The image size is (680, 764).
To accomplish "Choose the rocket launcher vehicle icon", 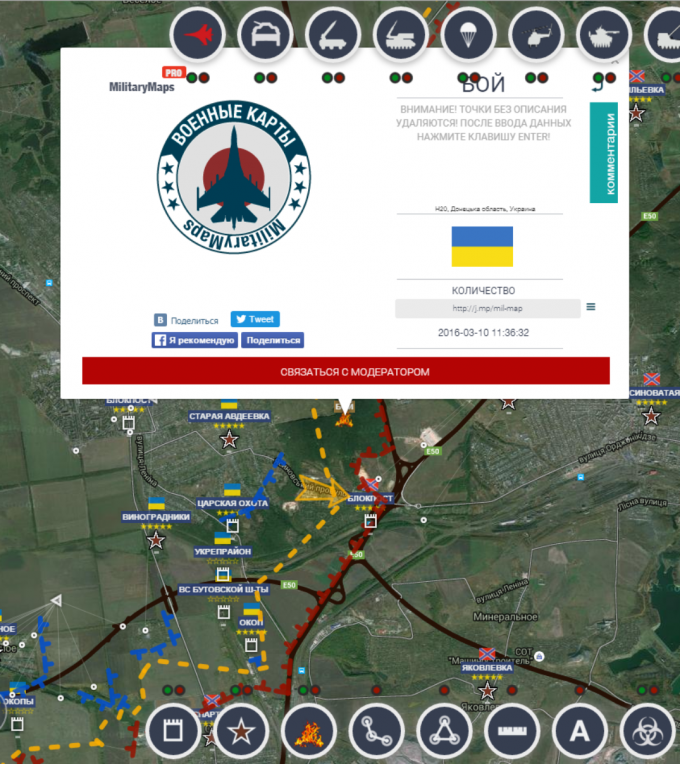I will click(x=334, y=36).
